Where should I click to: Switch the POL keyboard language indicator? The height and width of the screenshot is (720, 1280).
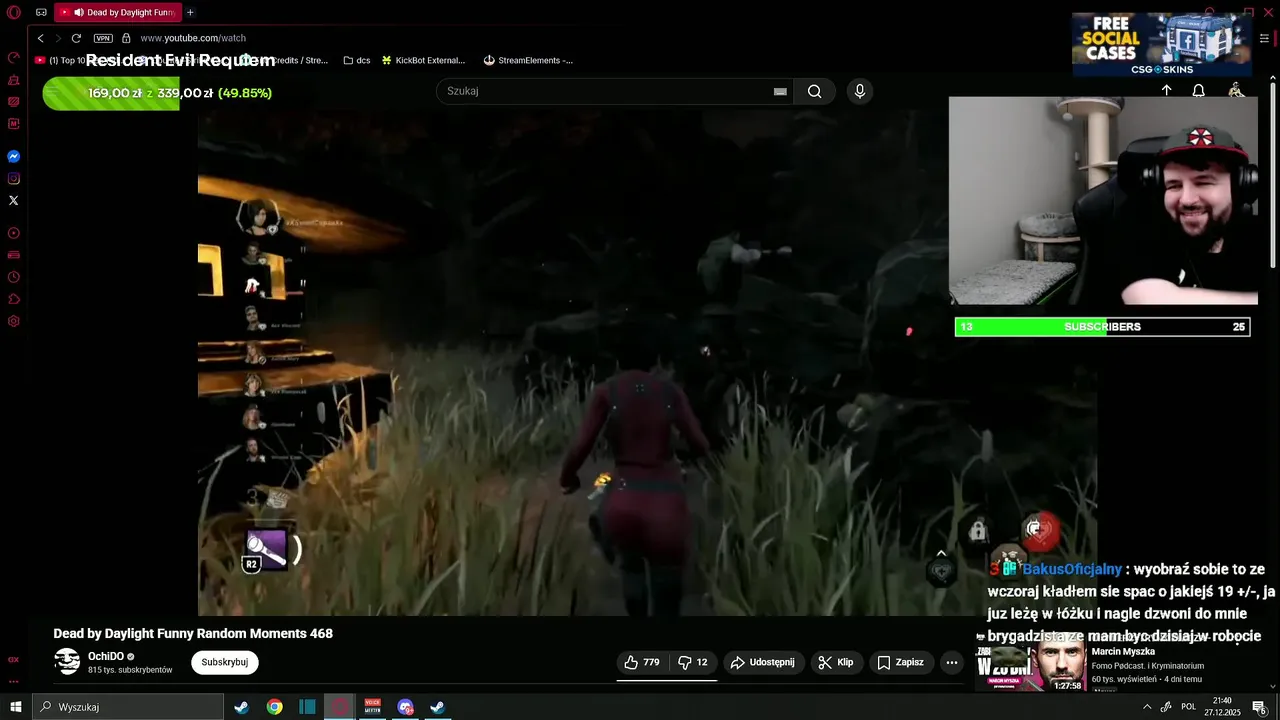pyautogui.click(x=1189, y=707)
